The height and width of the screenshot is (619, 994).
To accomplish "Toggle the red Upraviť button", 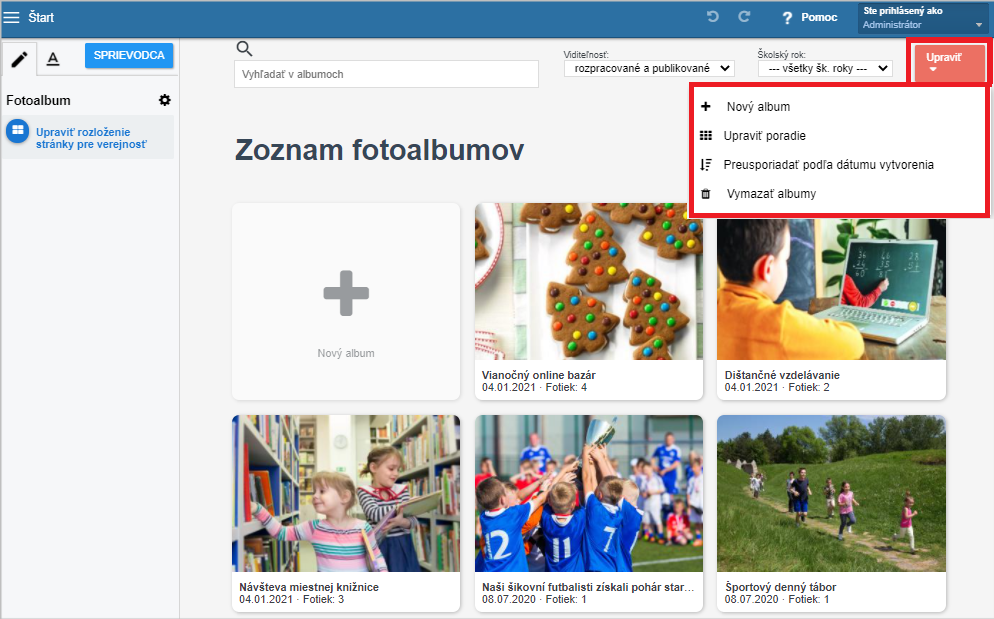I will [949, 62].
